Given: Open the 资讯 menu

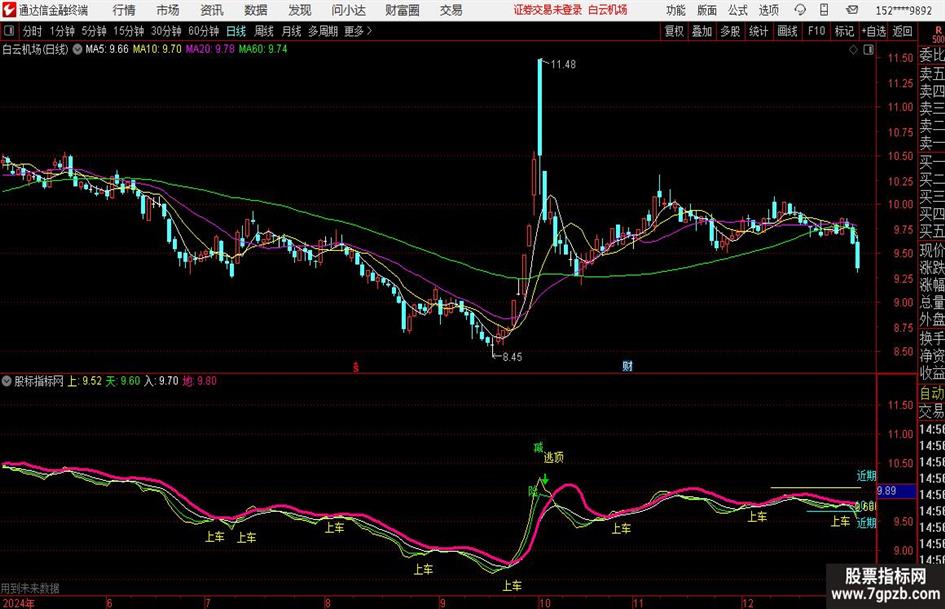Looking at the screenshot, I should tap(212, 10).
